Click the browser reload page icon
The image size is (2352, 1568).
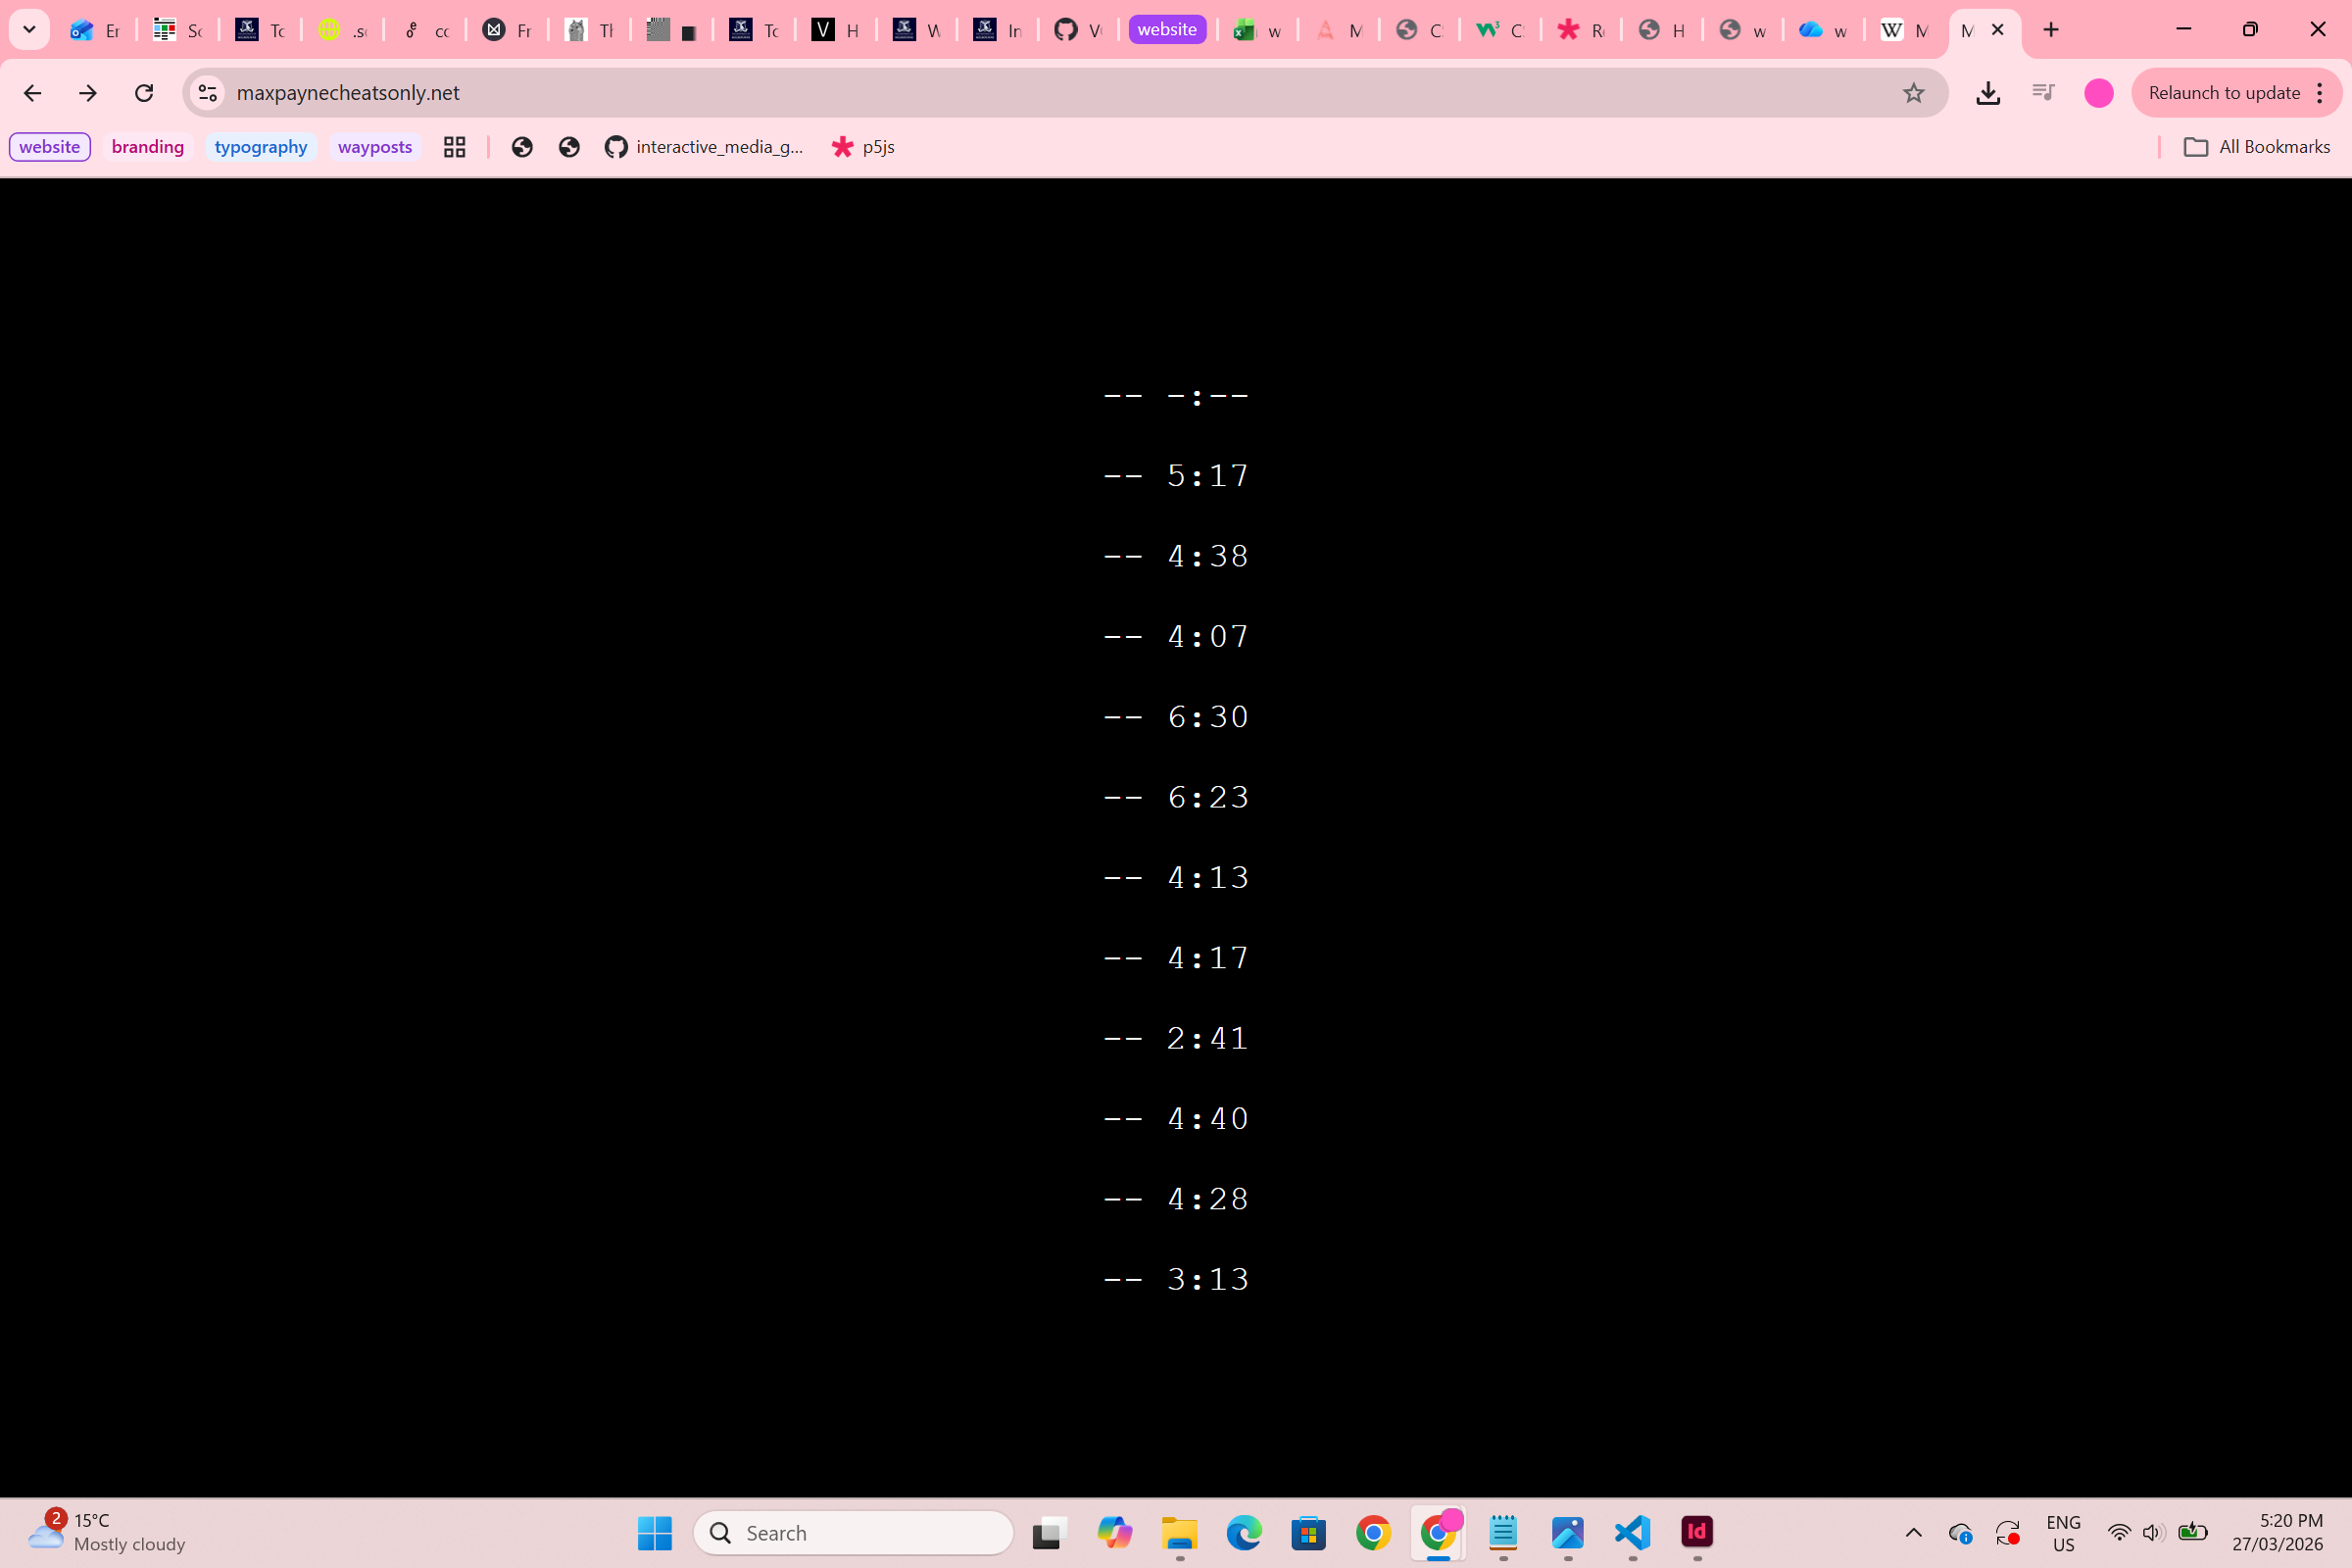click(144, 93)
